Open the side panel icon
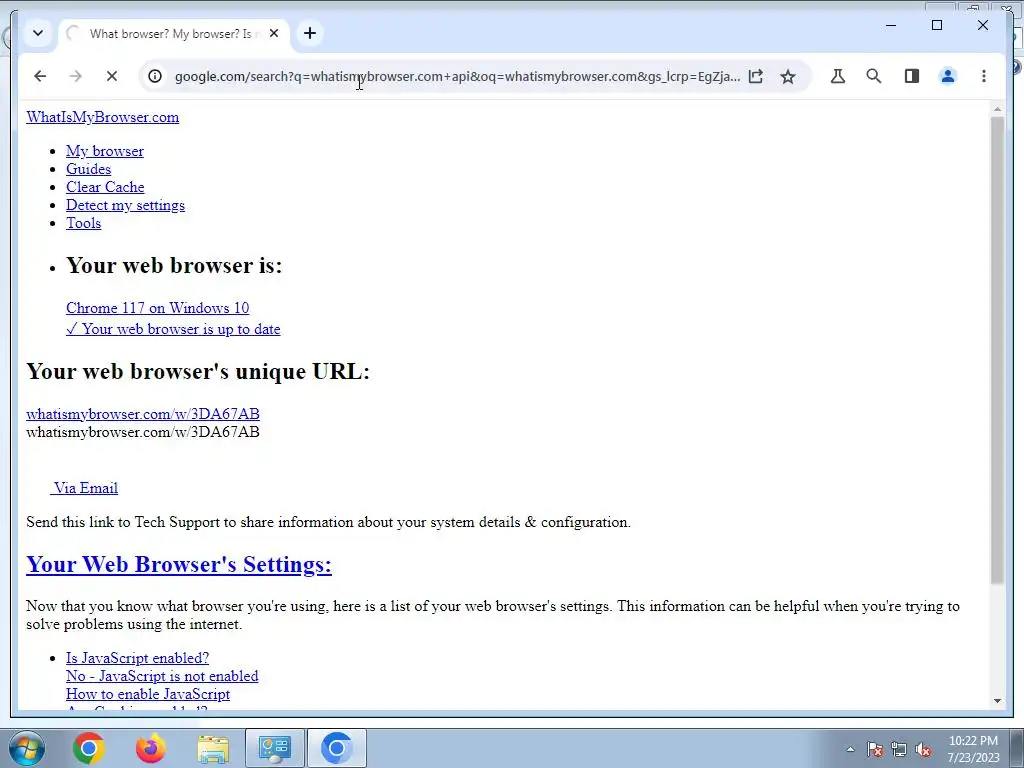 pyautogui.click(x=912, y=76)
